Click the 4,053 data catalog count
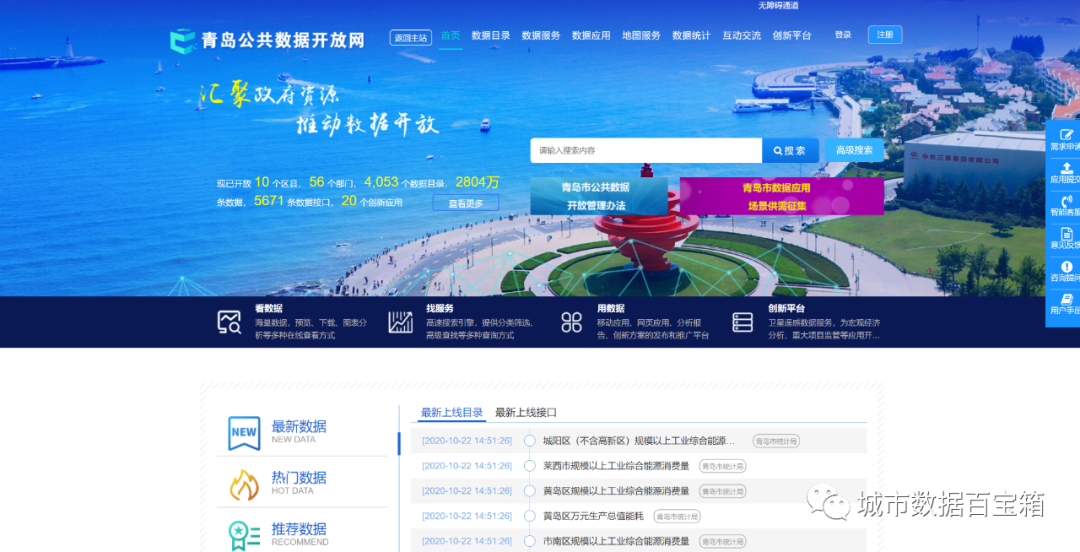The height and width of the screenshot is (552, 1080). click(382, 182)
